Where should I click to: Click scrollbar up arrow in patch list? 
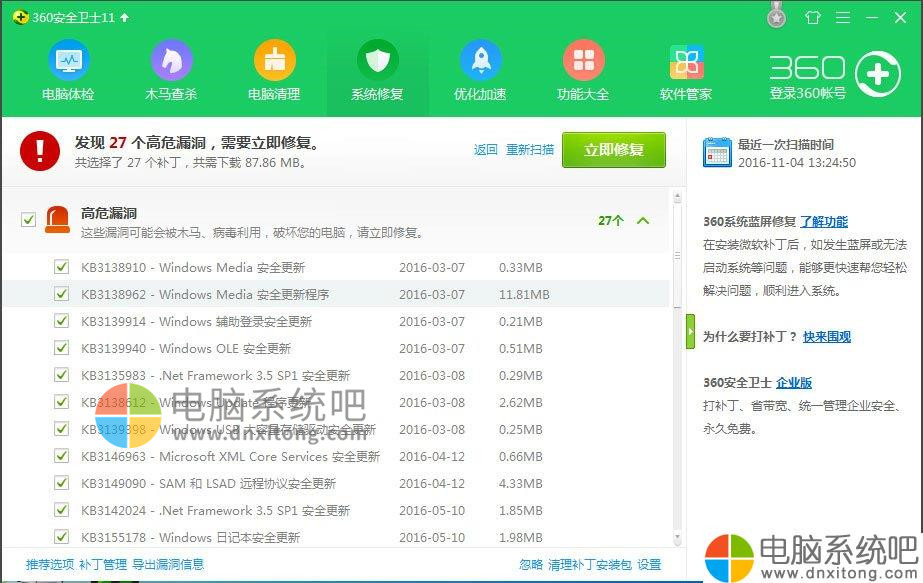[677, 196]
